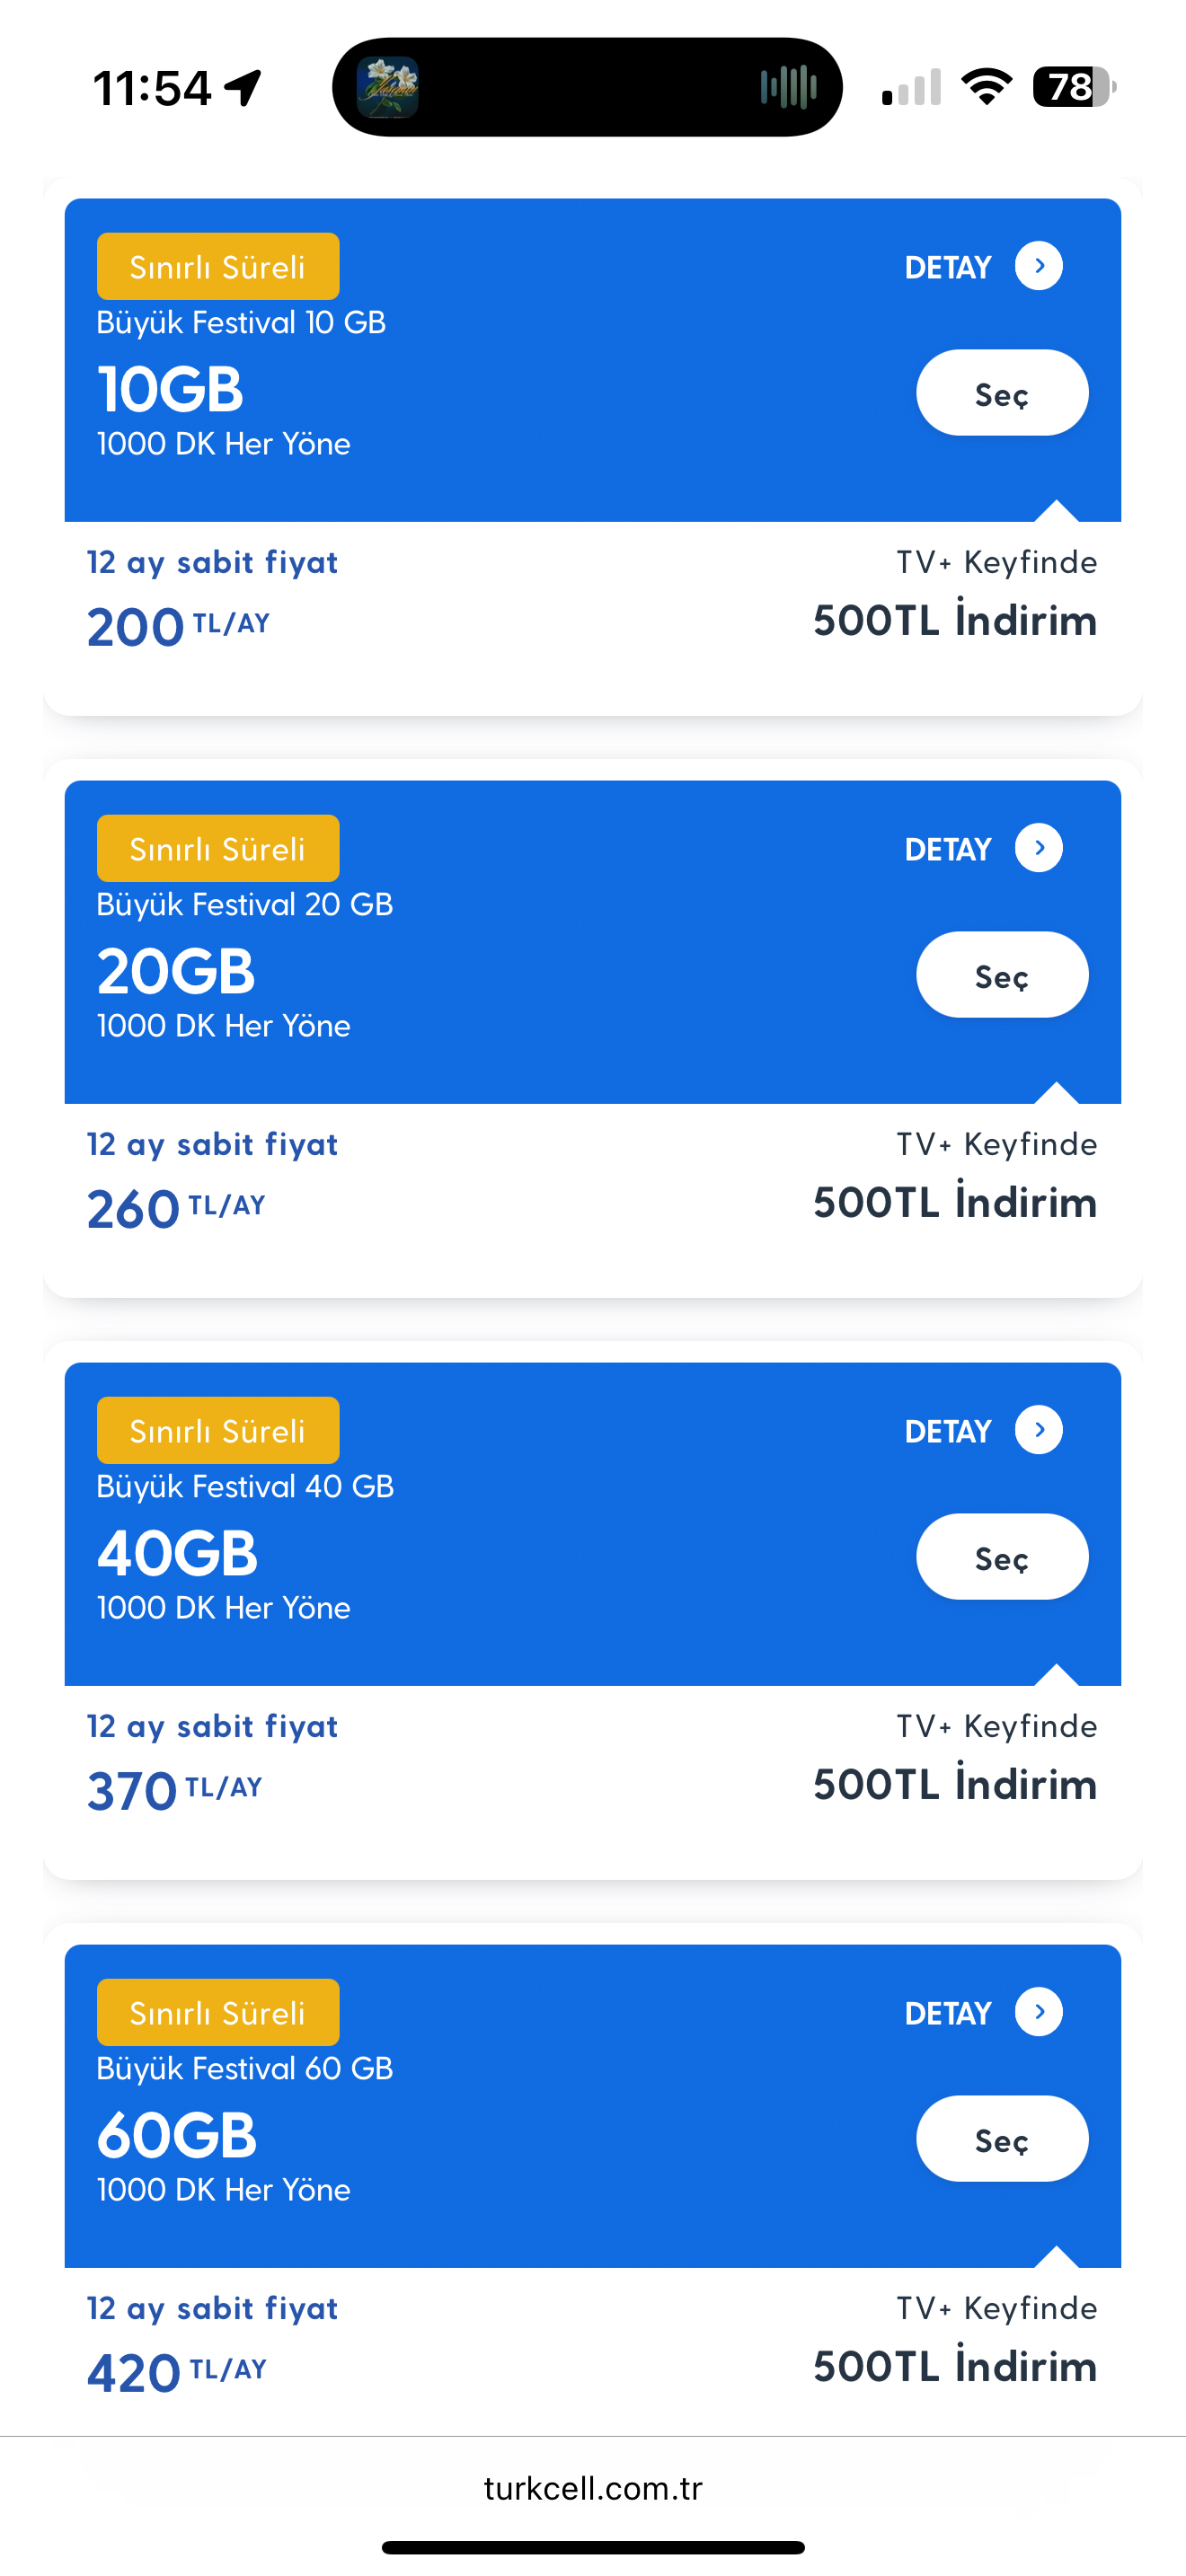The width and height of the screenshot is (1186, 2576).
Task: Tap the Sınırlı Süreli badge on 40GB card
Action: (218, 1431)
